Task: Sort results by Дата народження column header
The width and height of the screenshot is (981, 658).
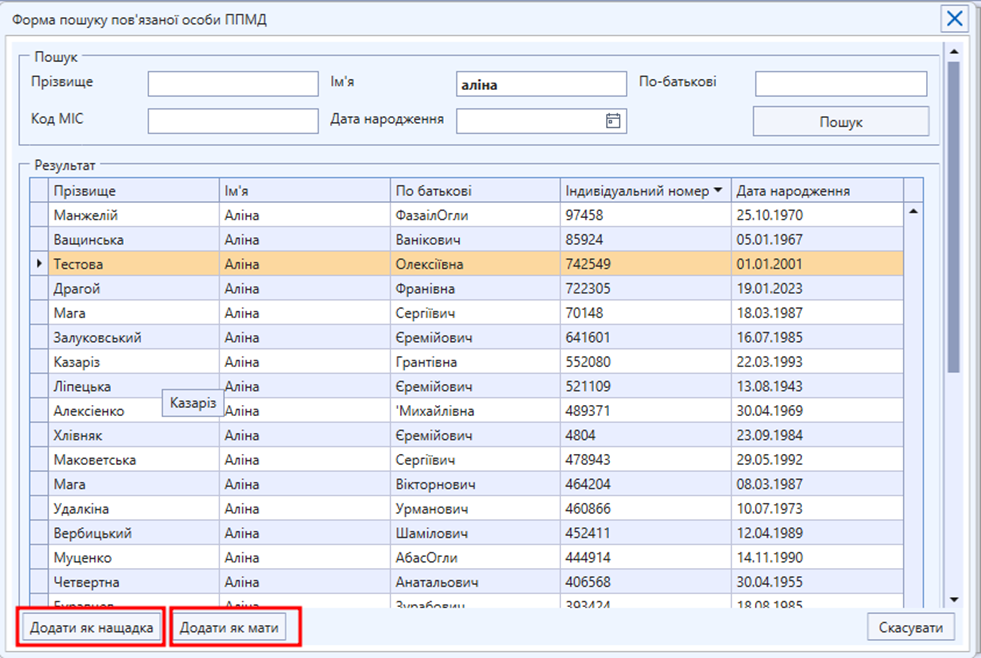Action: pos(816,191)
